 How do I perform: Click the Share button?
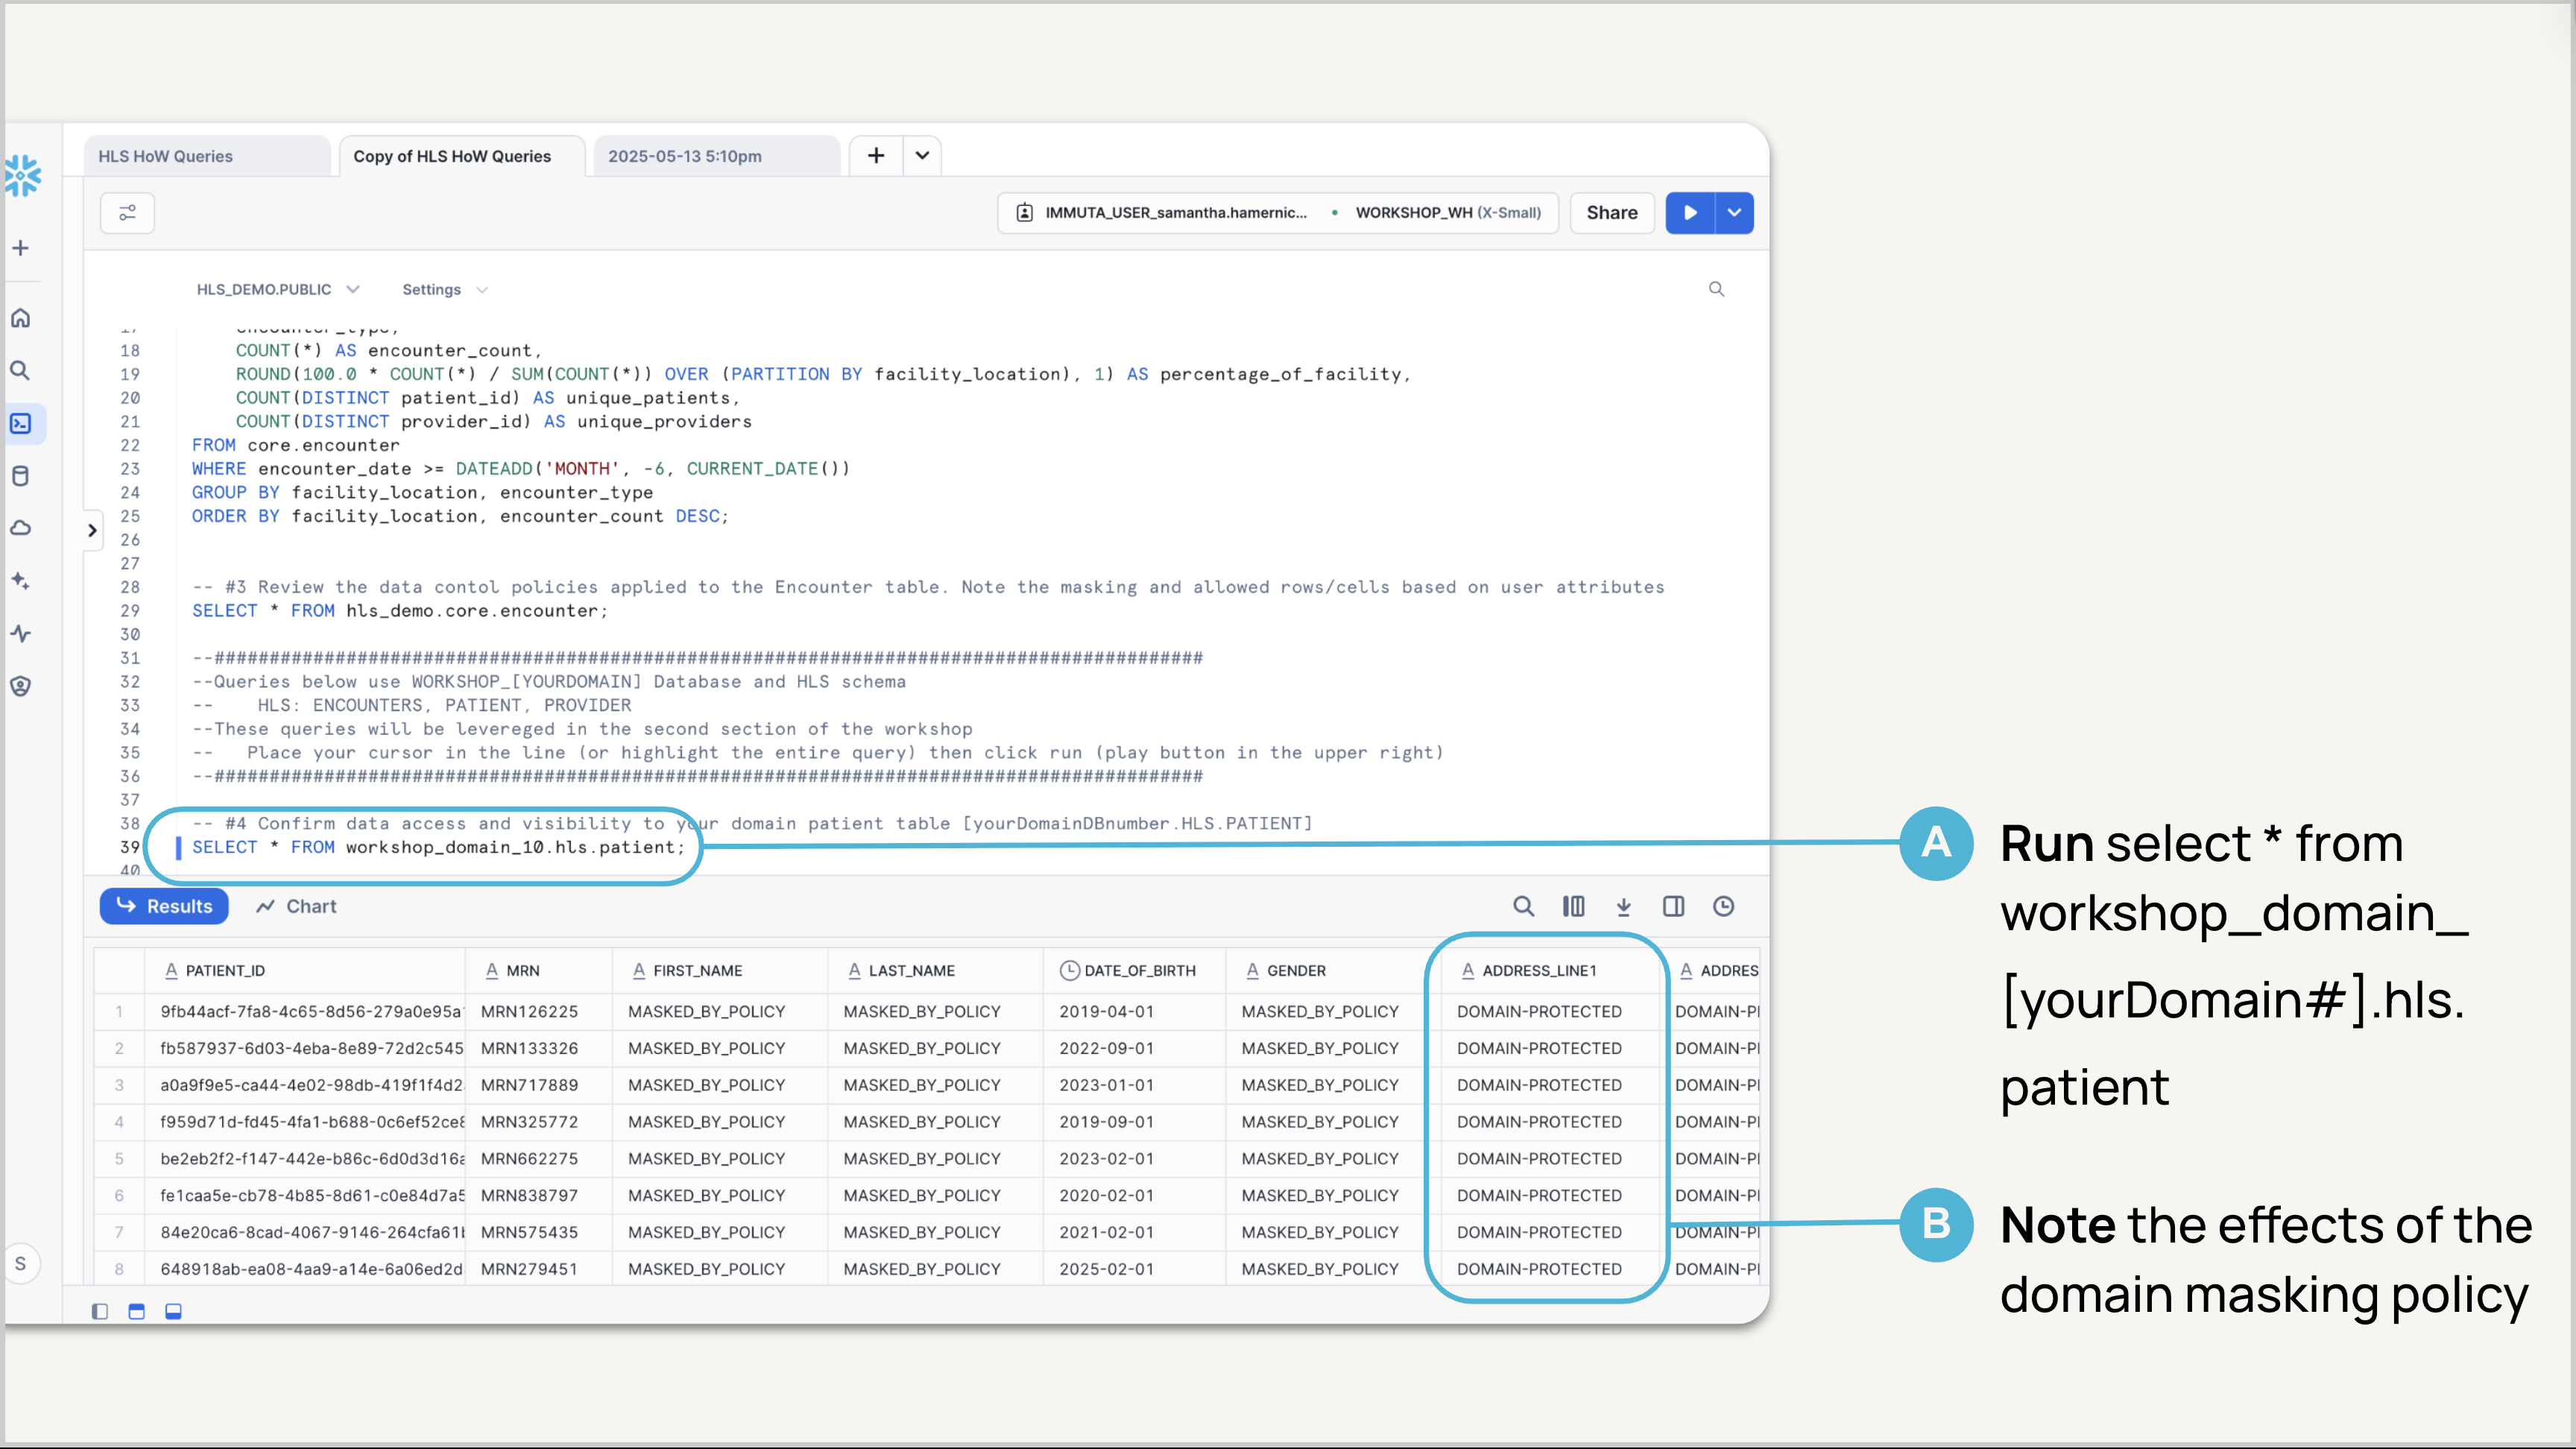(1611, 213)
